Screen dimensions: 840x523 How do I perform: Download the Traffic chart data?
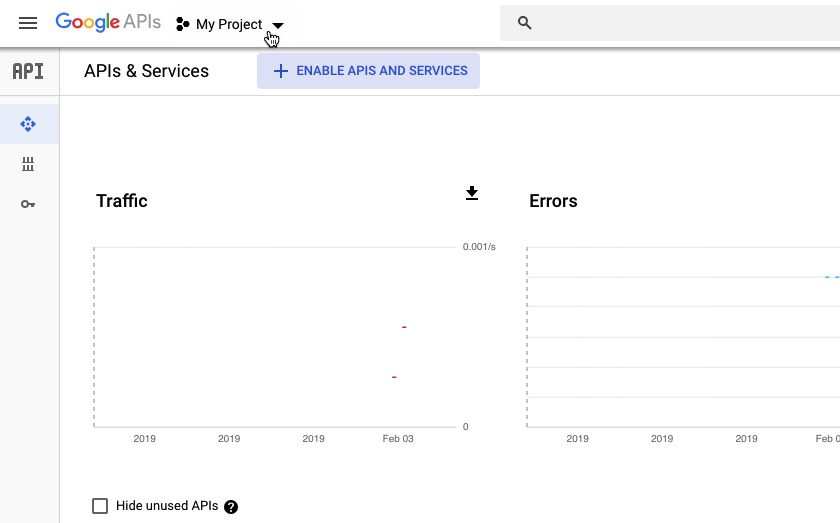tap(472, 194)
